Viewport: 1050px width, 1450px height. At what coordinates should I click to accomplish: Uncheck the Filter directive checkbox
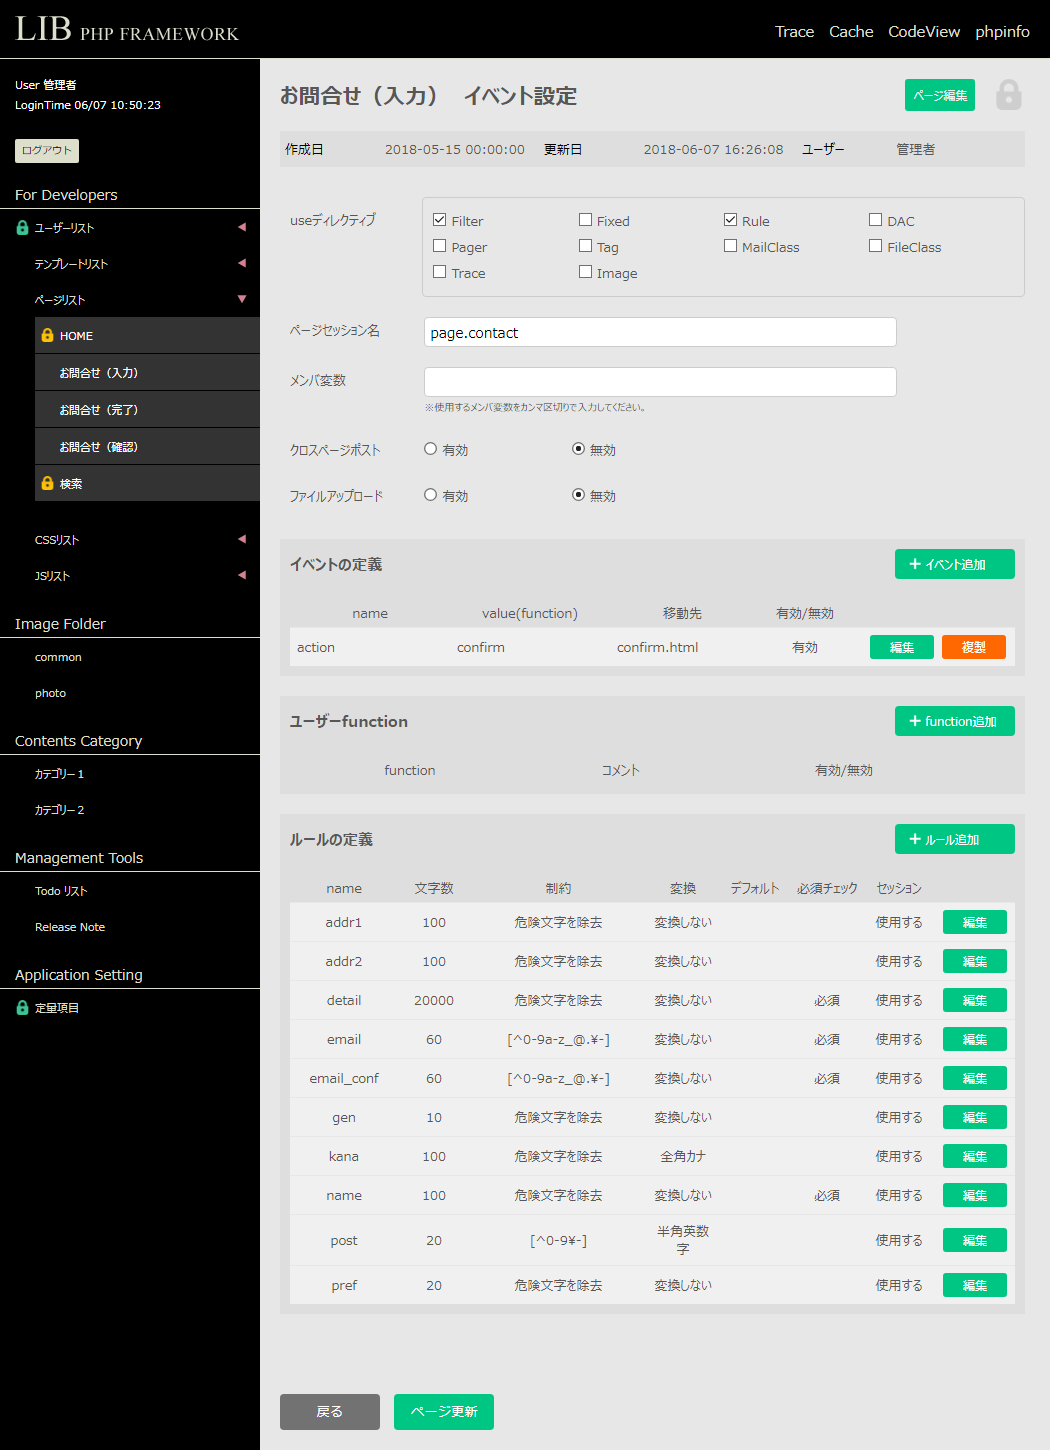pos(440,220)
